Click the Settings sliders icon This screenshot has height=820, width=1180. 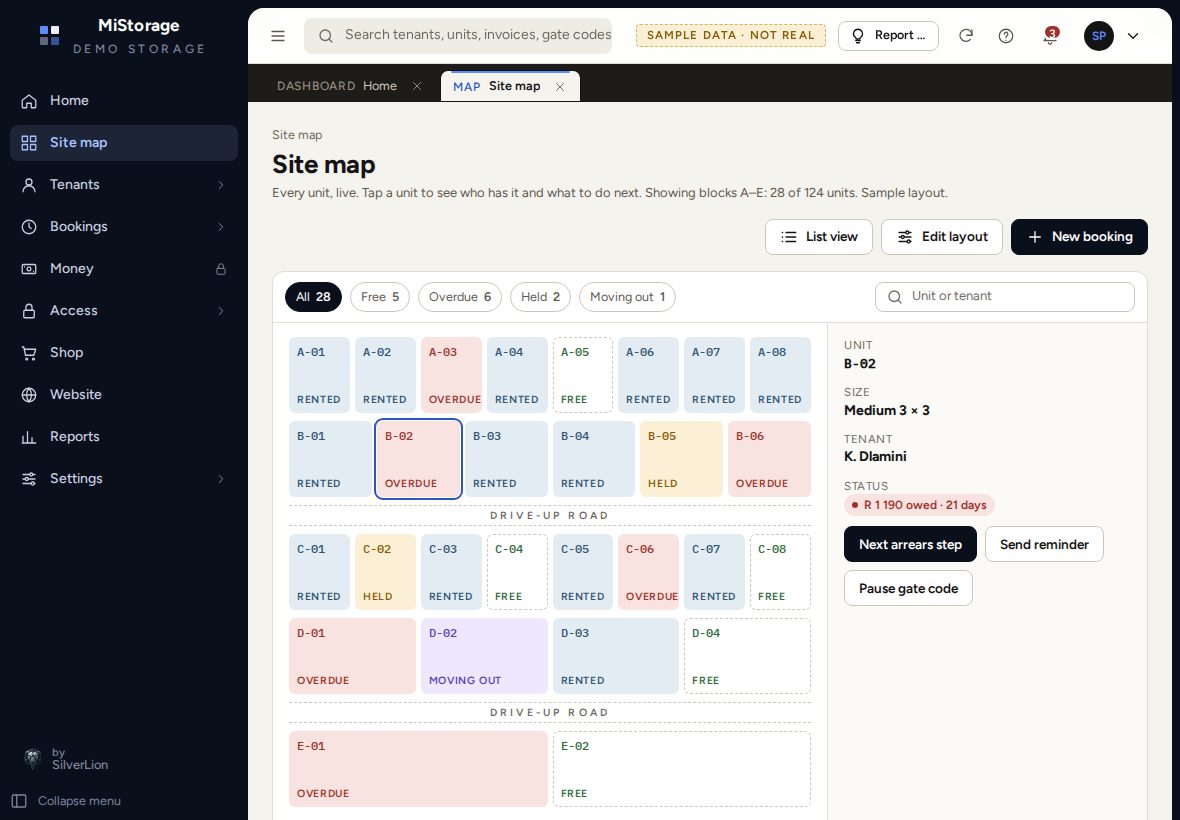[29, 478]
